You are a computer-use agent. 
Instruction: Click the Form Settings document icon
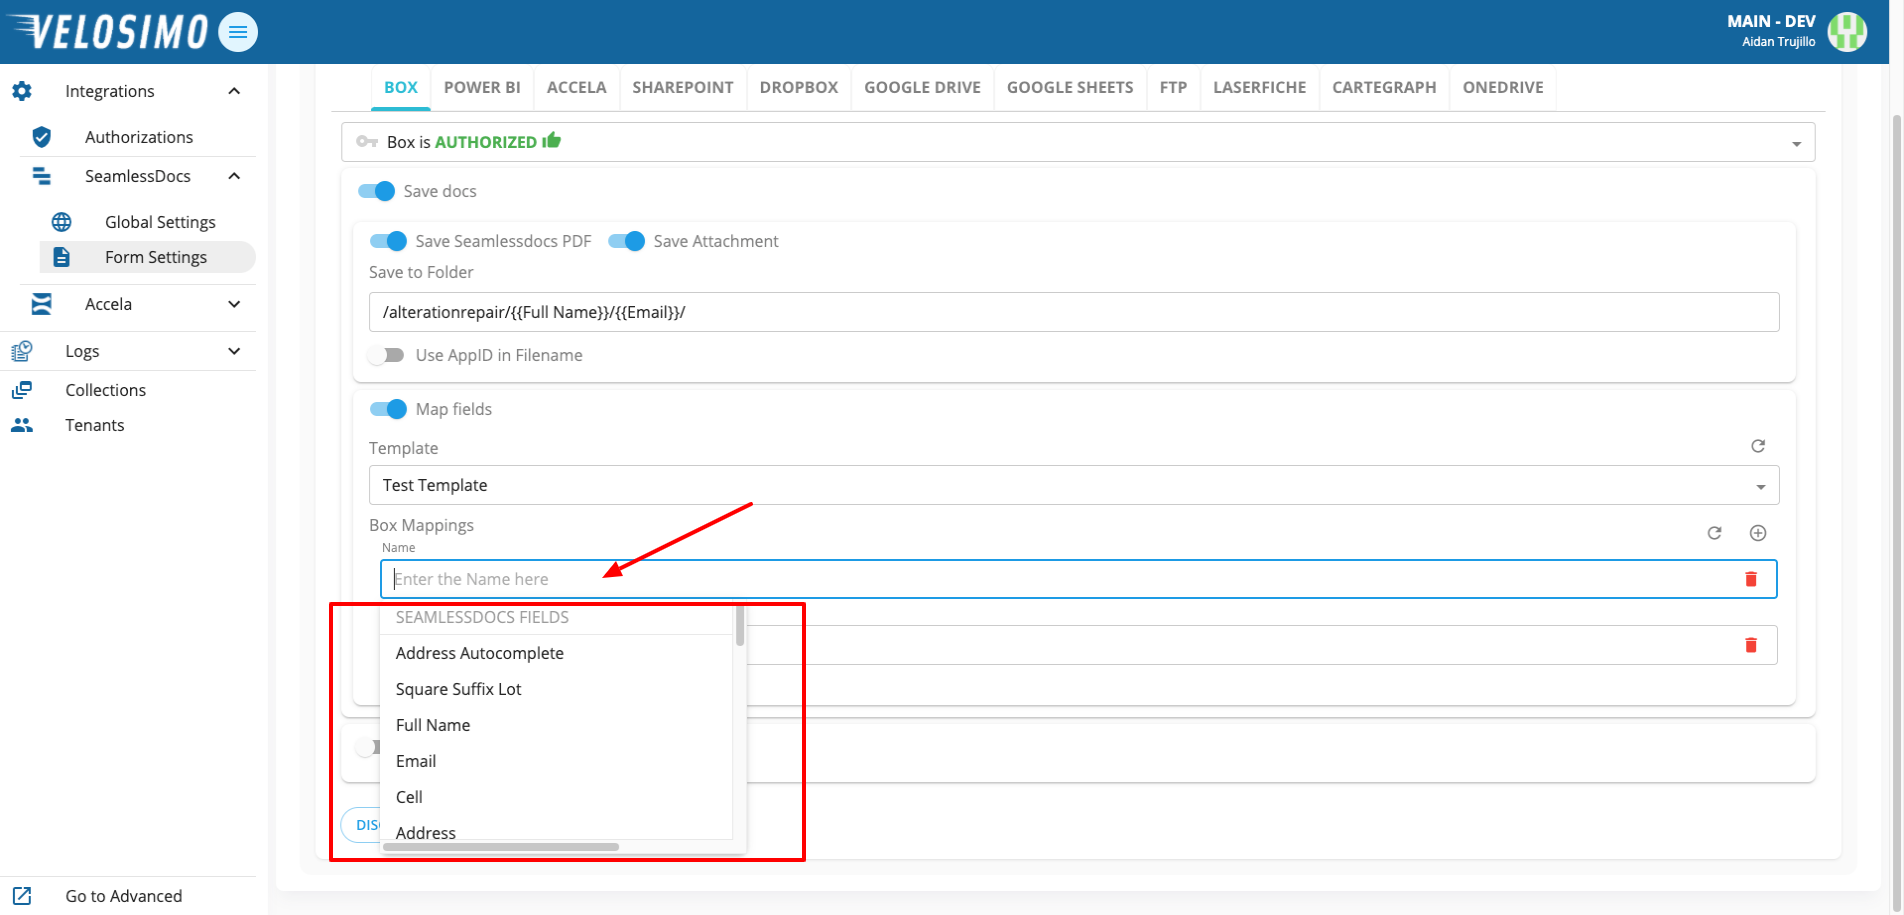click(x=62, y=257)
